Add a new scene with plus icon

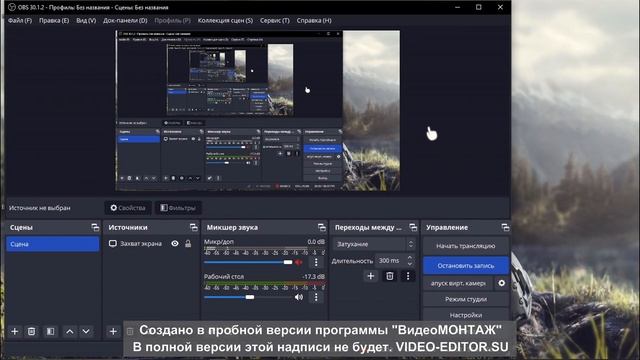pyautogui.click(x=15, y=331)
